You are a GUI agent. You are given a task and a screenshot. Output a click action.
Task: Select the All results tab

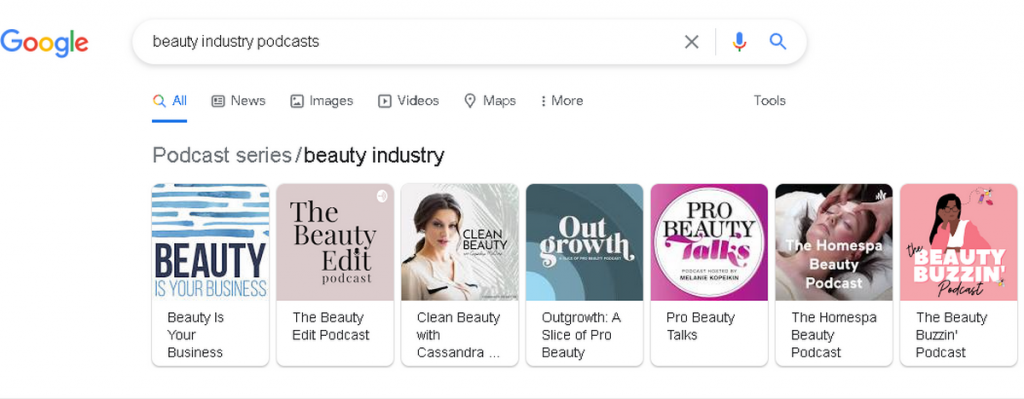point(170,101)
